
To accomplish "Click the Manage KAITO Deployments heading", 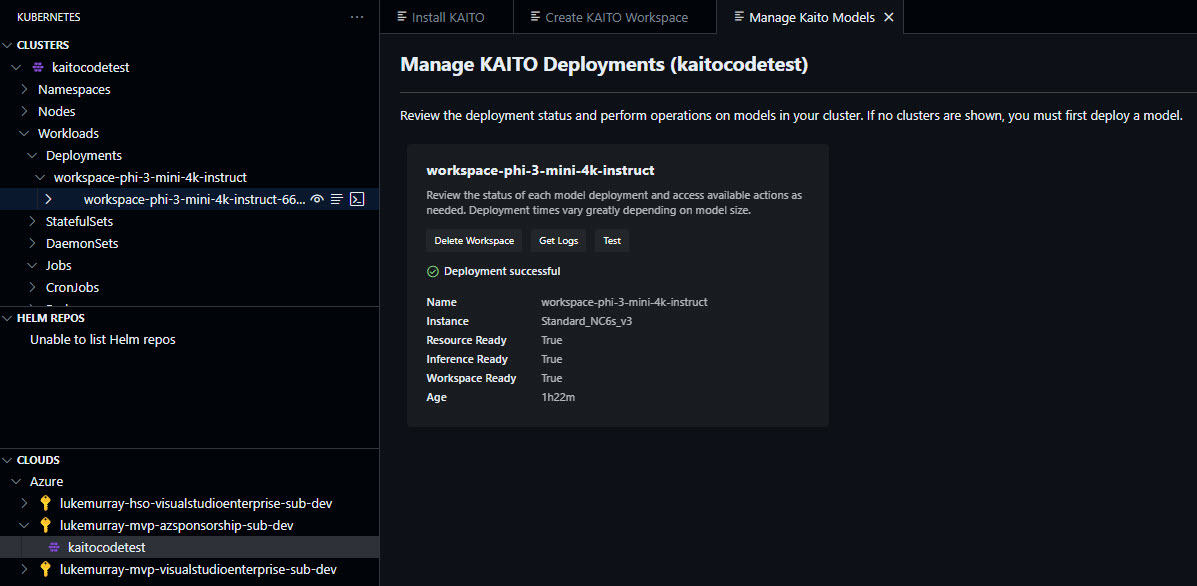I will (x=604, y=64).
